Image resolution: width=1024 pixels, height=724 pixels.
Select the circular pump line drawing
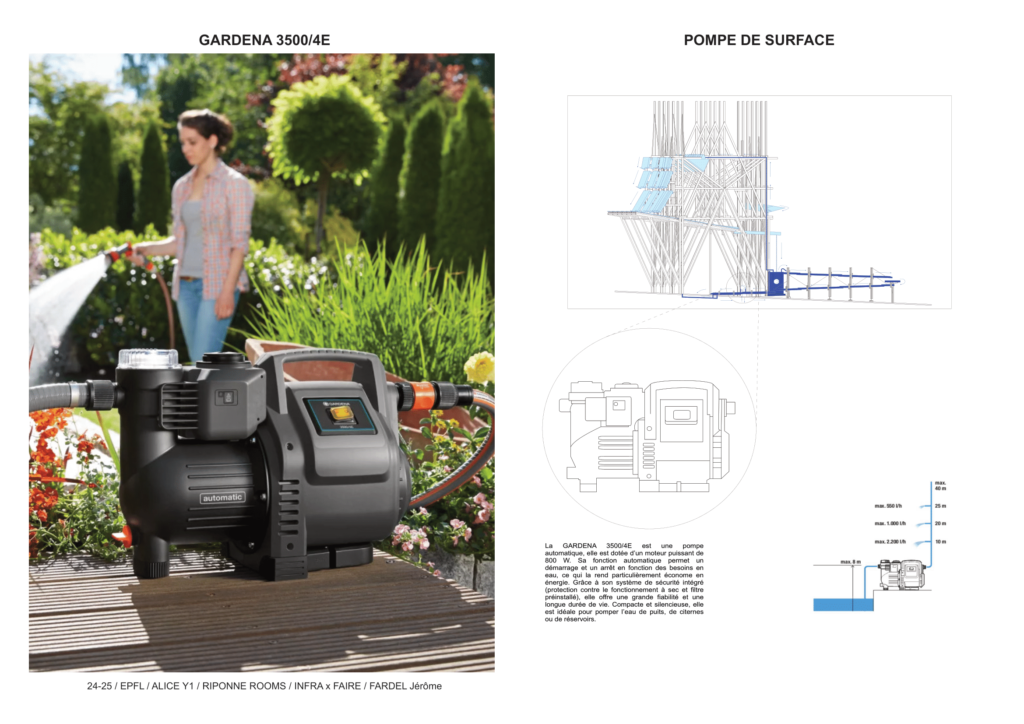[x=649, y=428]
